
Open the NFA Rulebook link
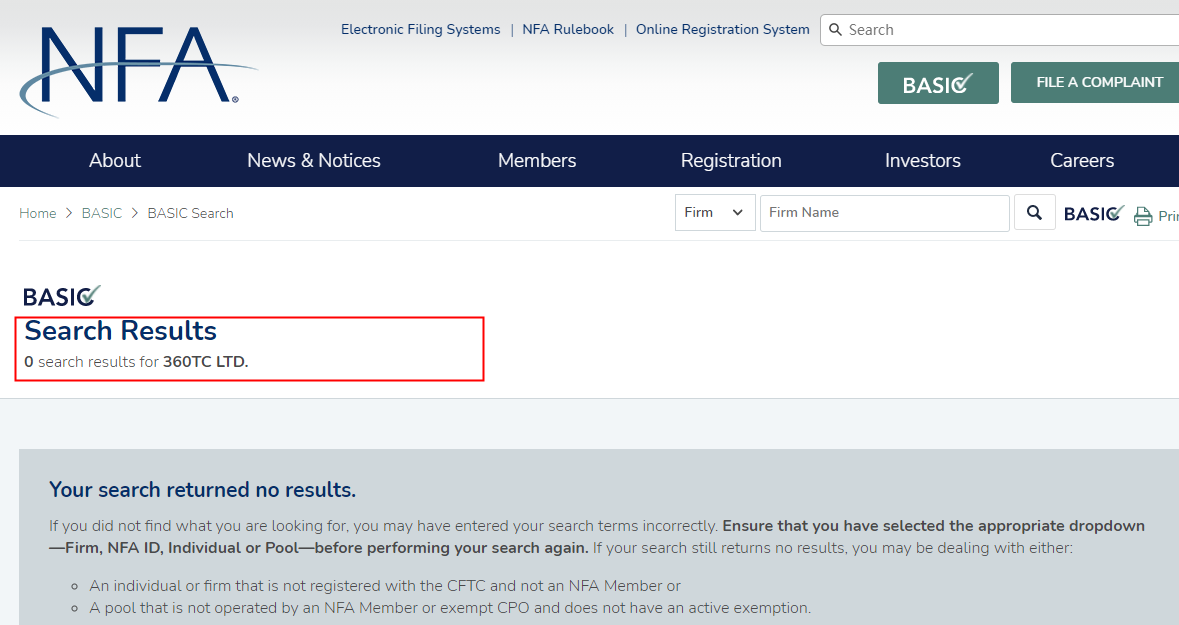pos(568,30)
